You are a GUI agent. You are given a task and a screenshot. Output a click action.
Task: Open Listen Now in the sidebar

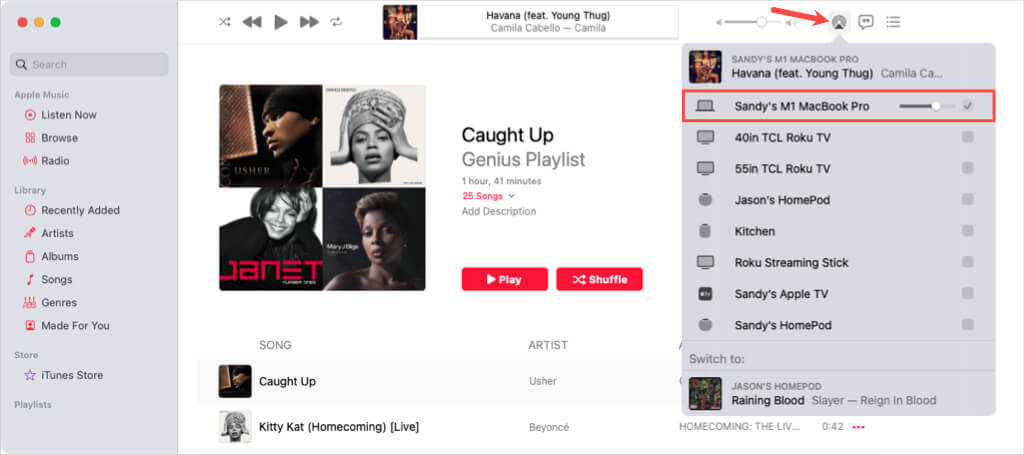[69, 115]
